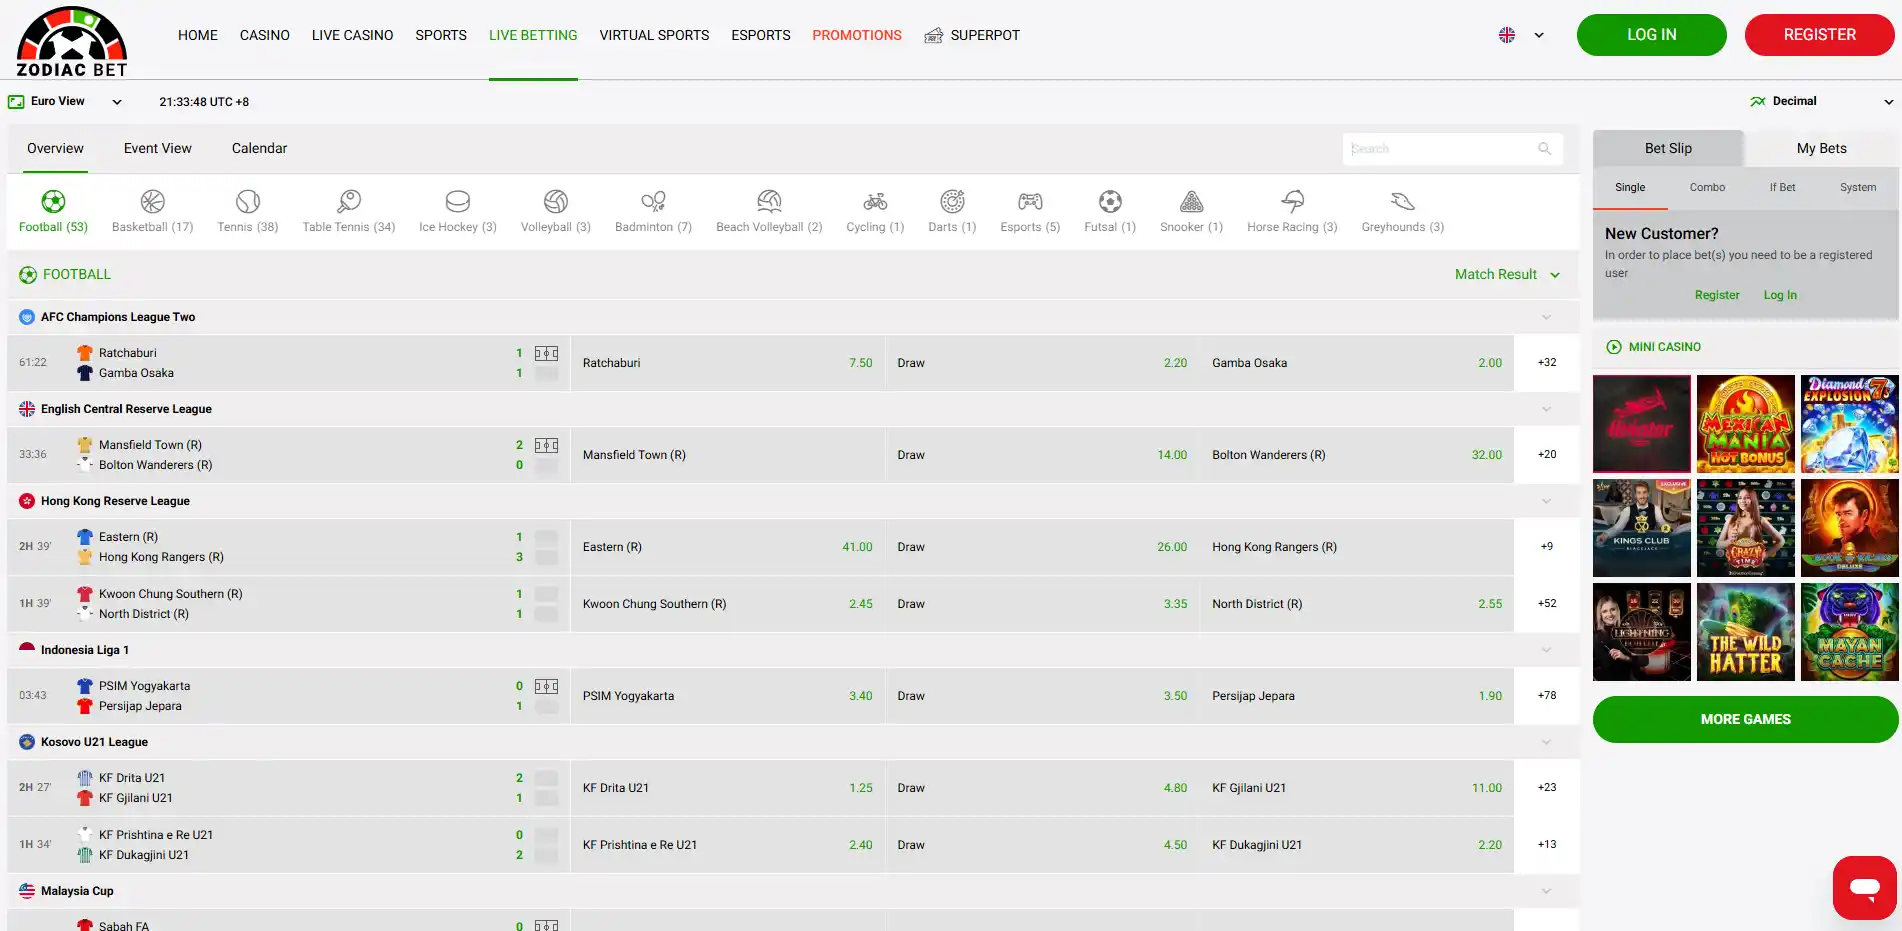Select the System bet type tab
The height and width of the screenshot is (931, 1902).
[1858, 188]
